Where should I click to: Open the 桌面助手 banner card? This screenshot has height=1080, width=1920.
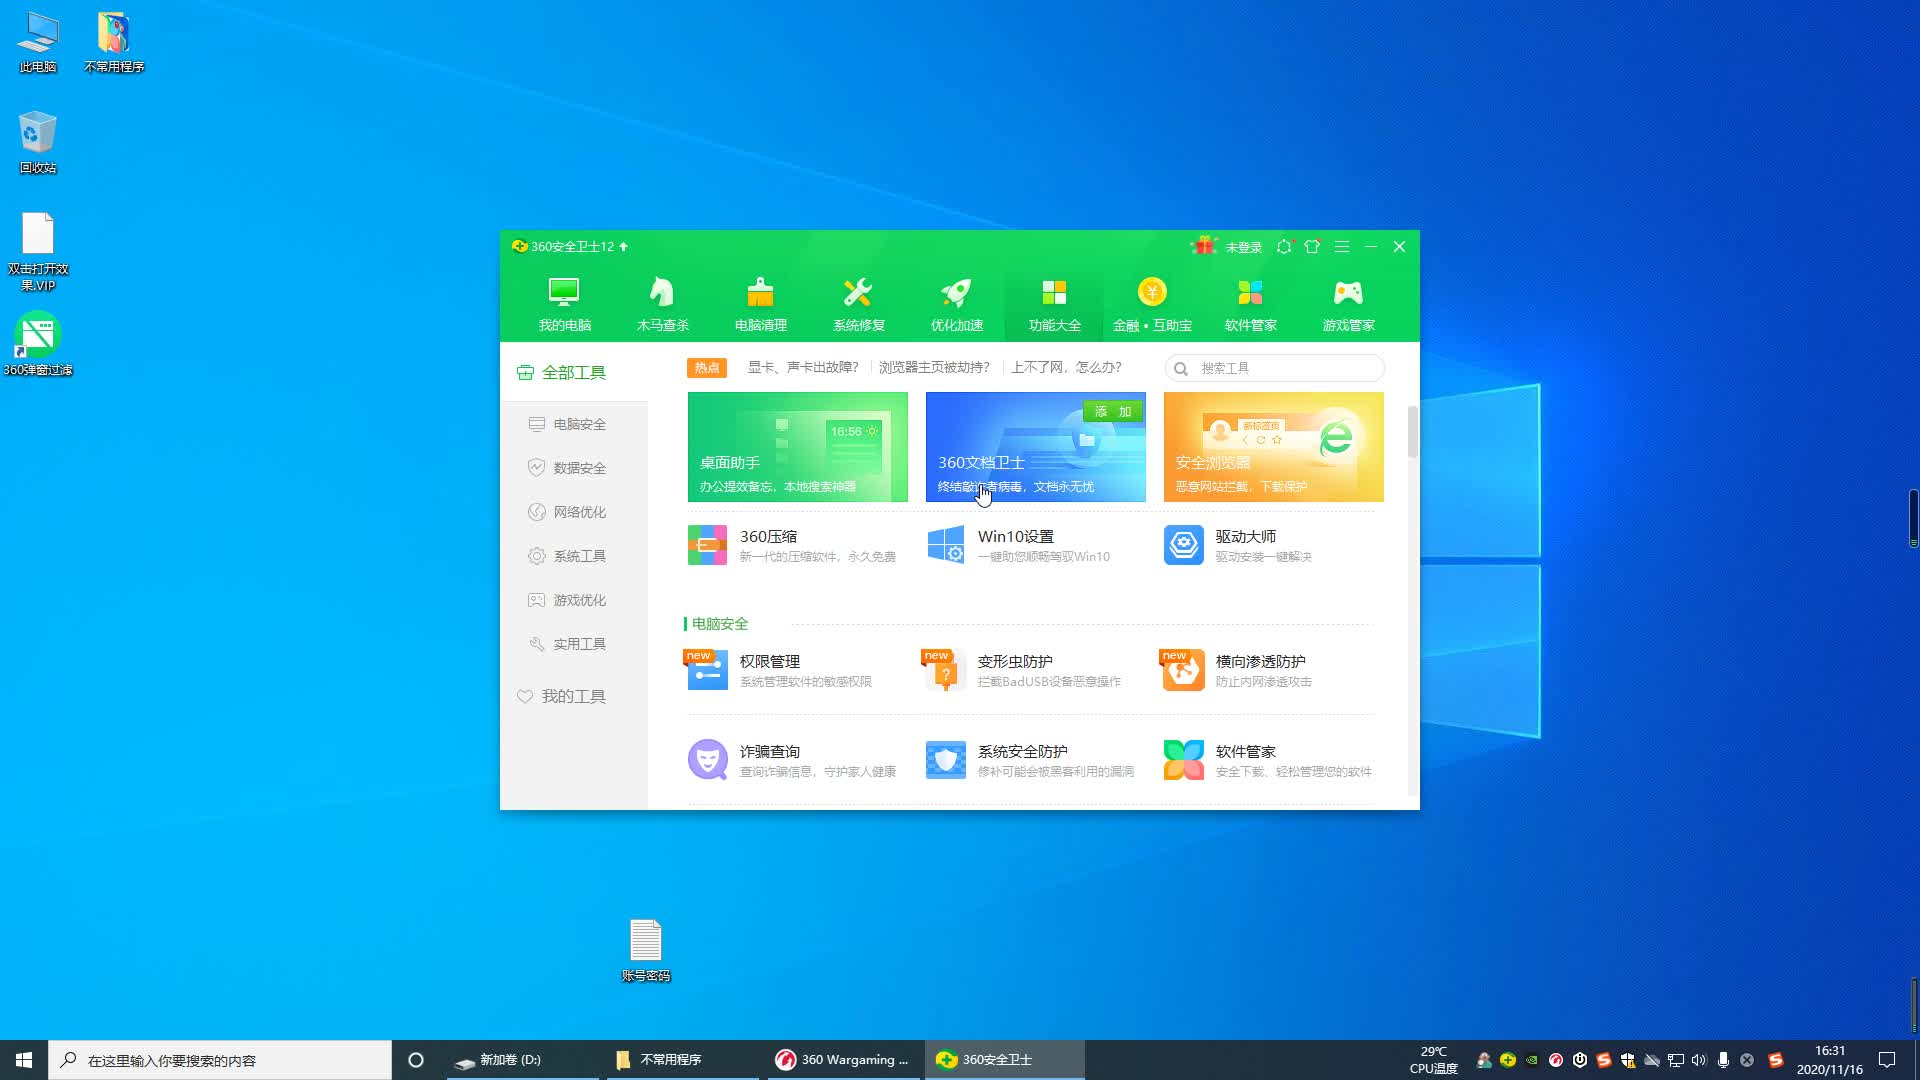[798, 447]
